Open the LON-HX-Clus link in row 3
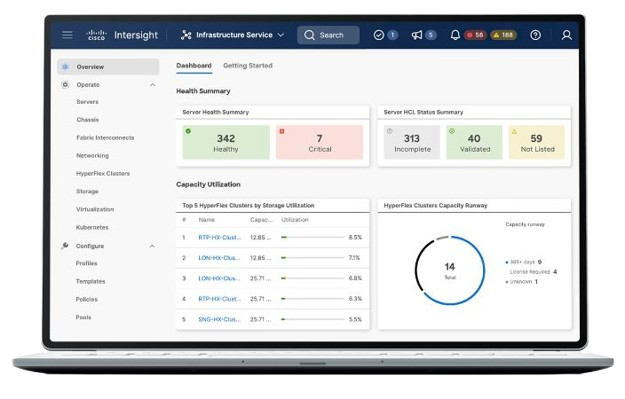Image resolution: width=625 pixels, height=399 pixels. (219, 278)
